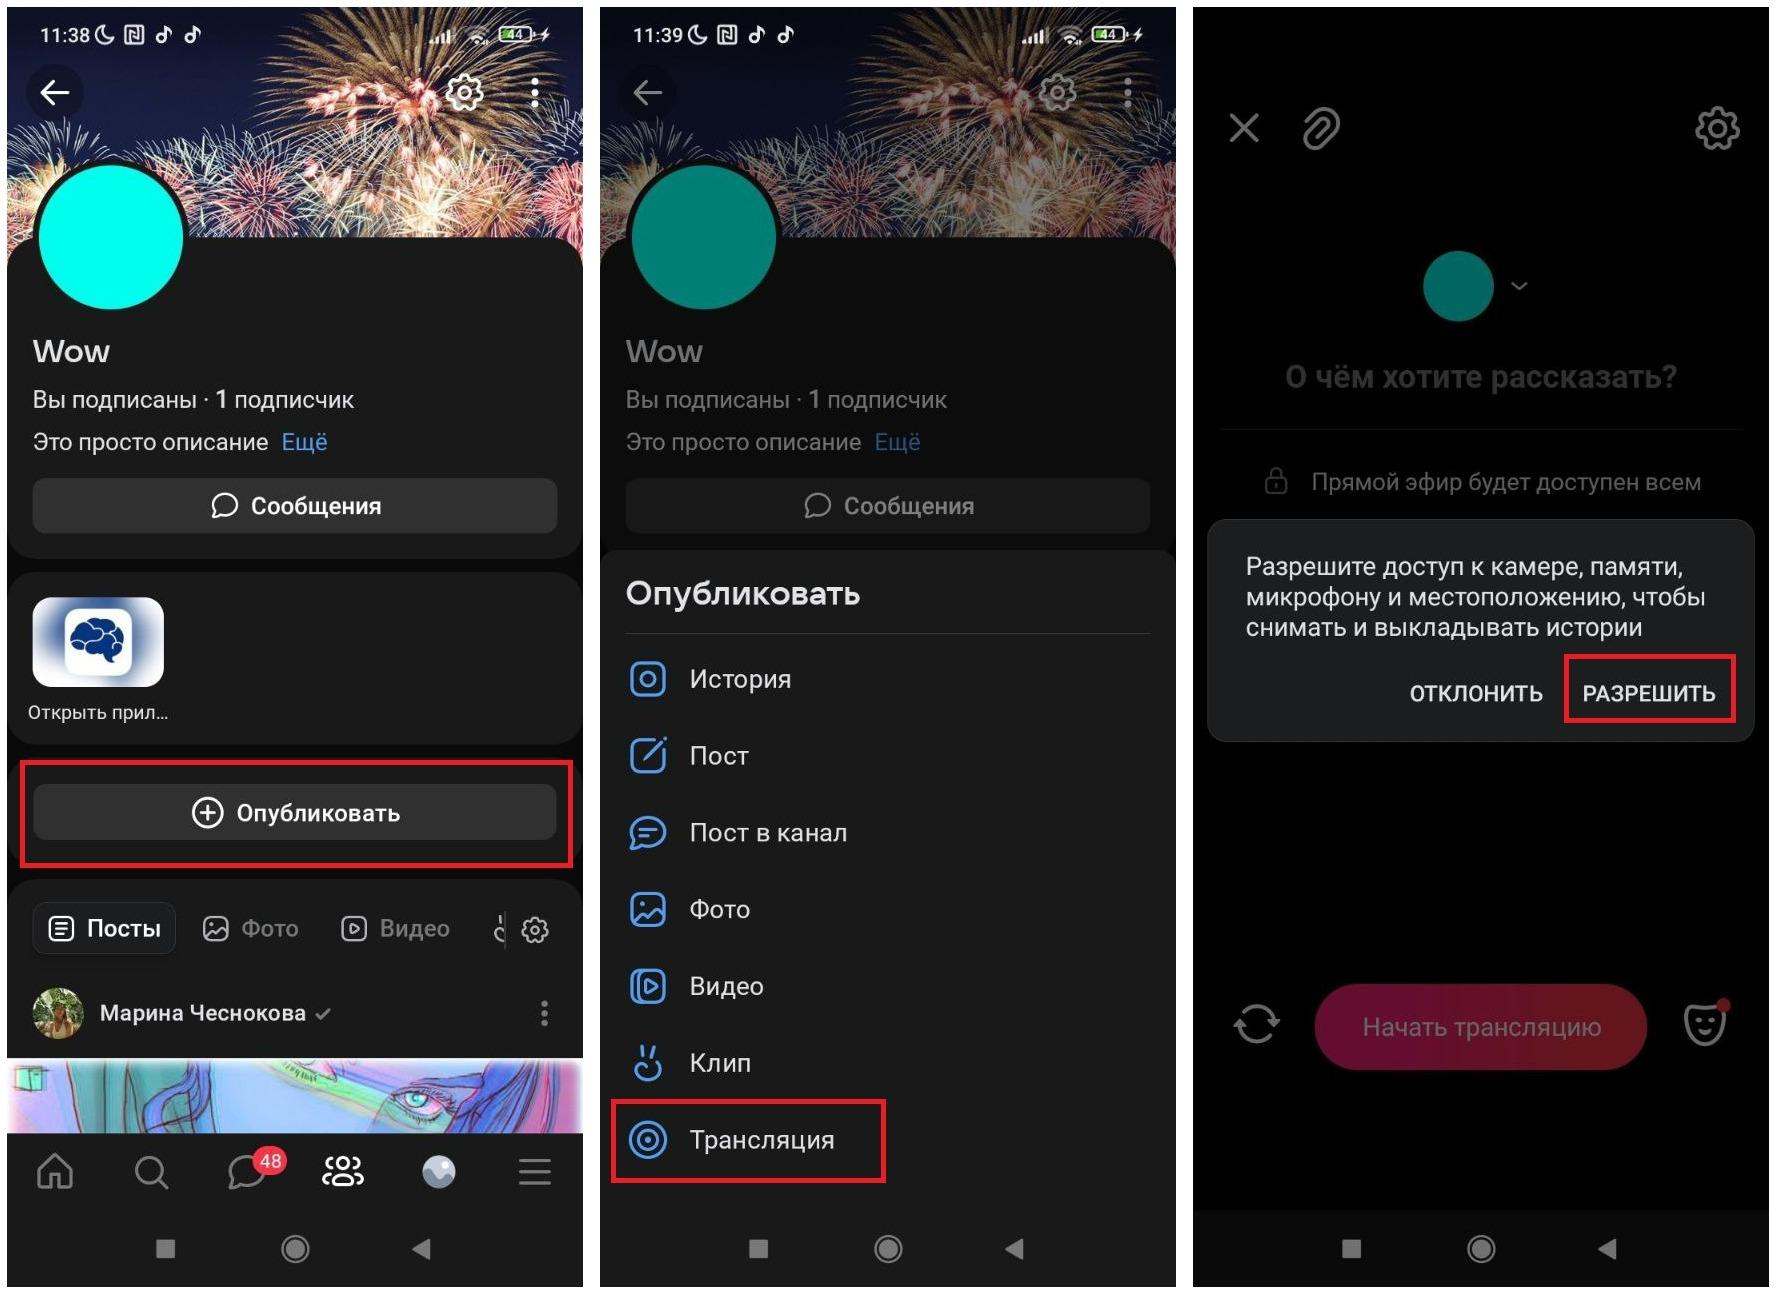Open tabs settings gear next to Видео
1776x1294 pixels.
[535, 930]
